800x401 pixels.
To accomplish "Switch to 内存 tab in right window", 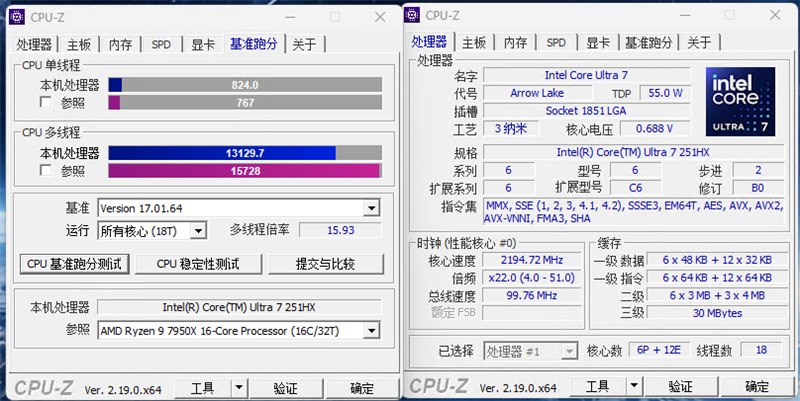I will pyautogui.click(x=515, y=43).
